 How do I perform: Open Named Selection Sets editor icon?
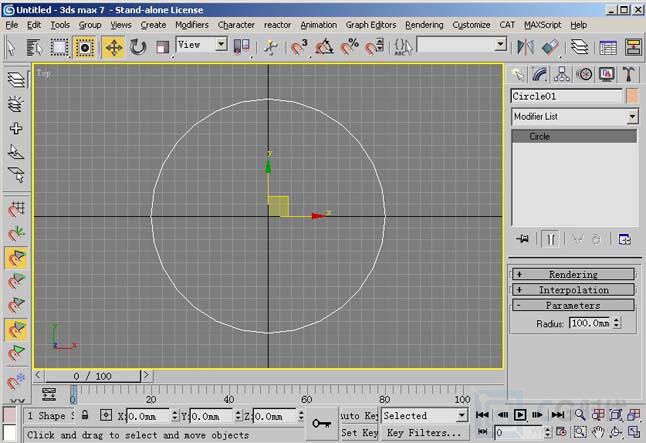pyautogui.click(x=403, y=47)
